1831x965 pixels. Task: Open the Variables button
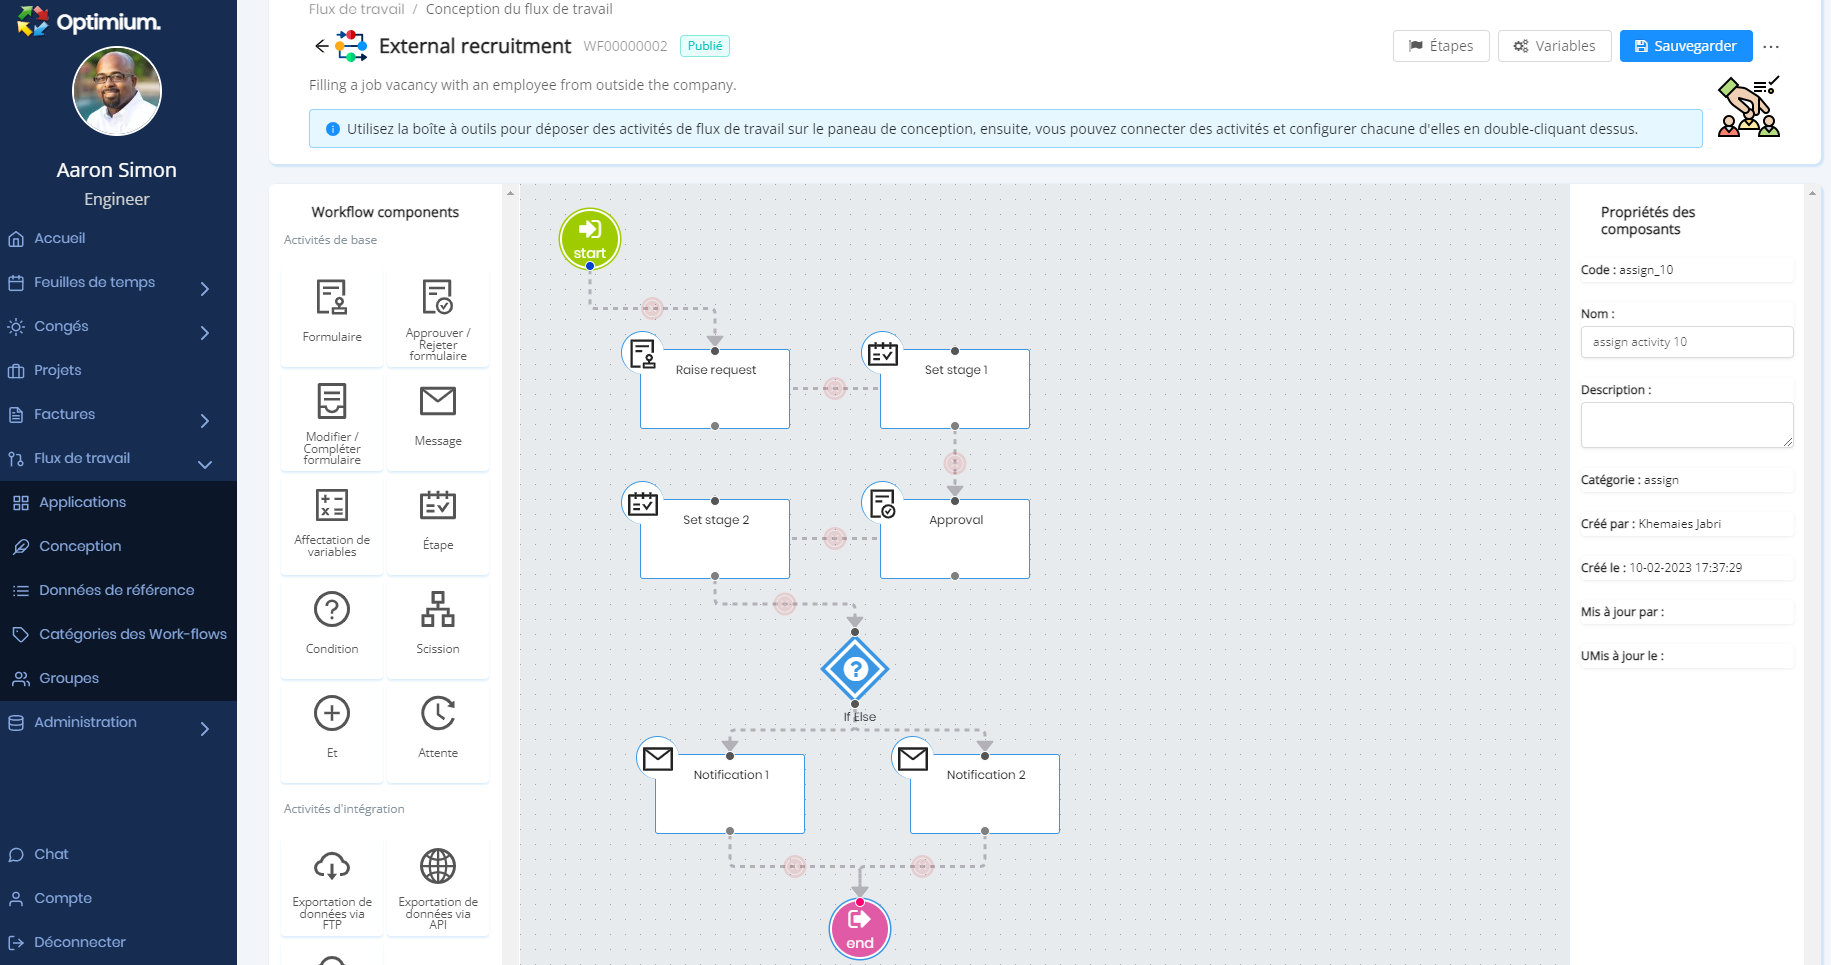coord(1554,46)
